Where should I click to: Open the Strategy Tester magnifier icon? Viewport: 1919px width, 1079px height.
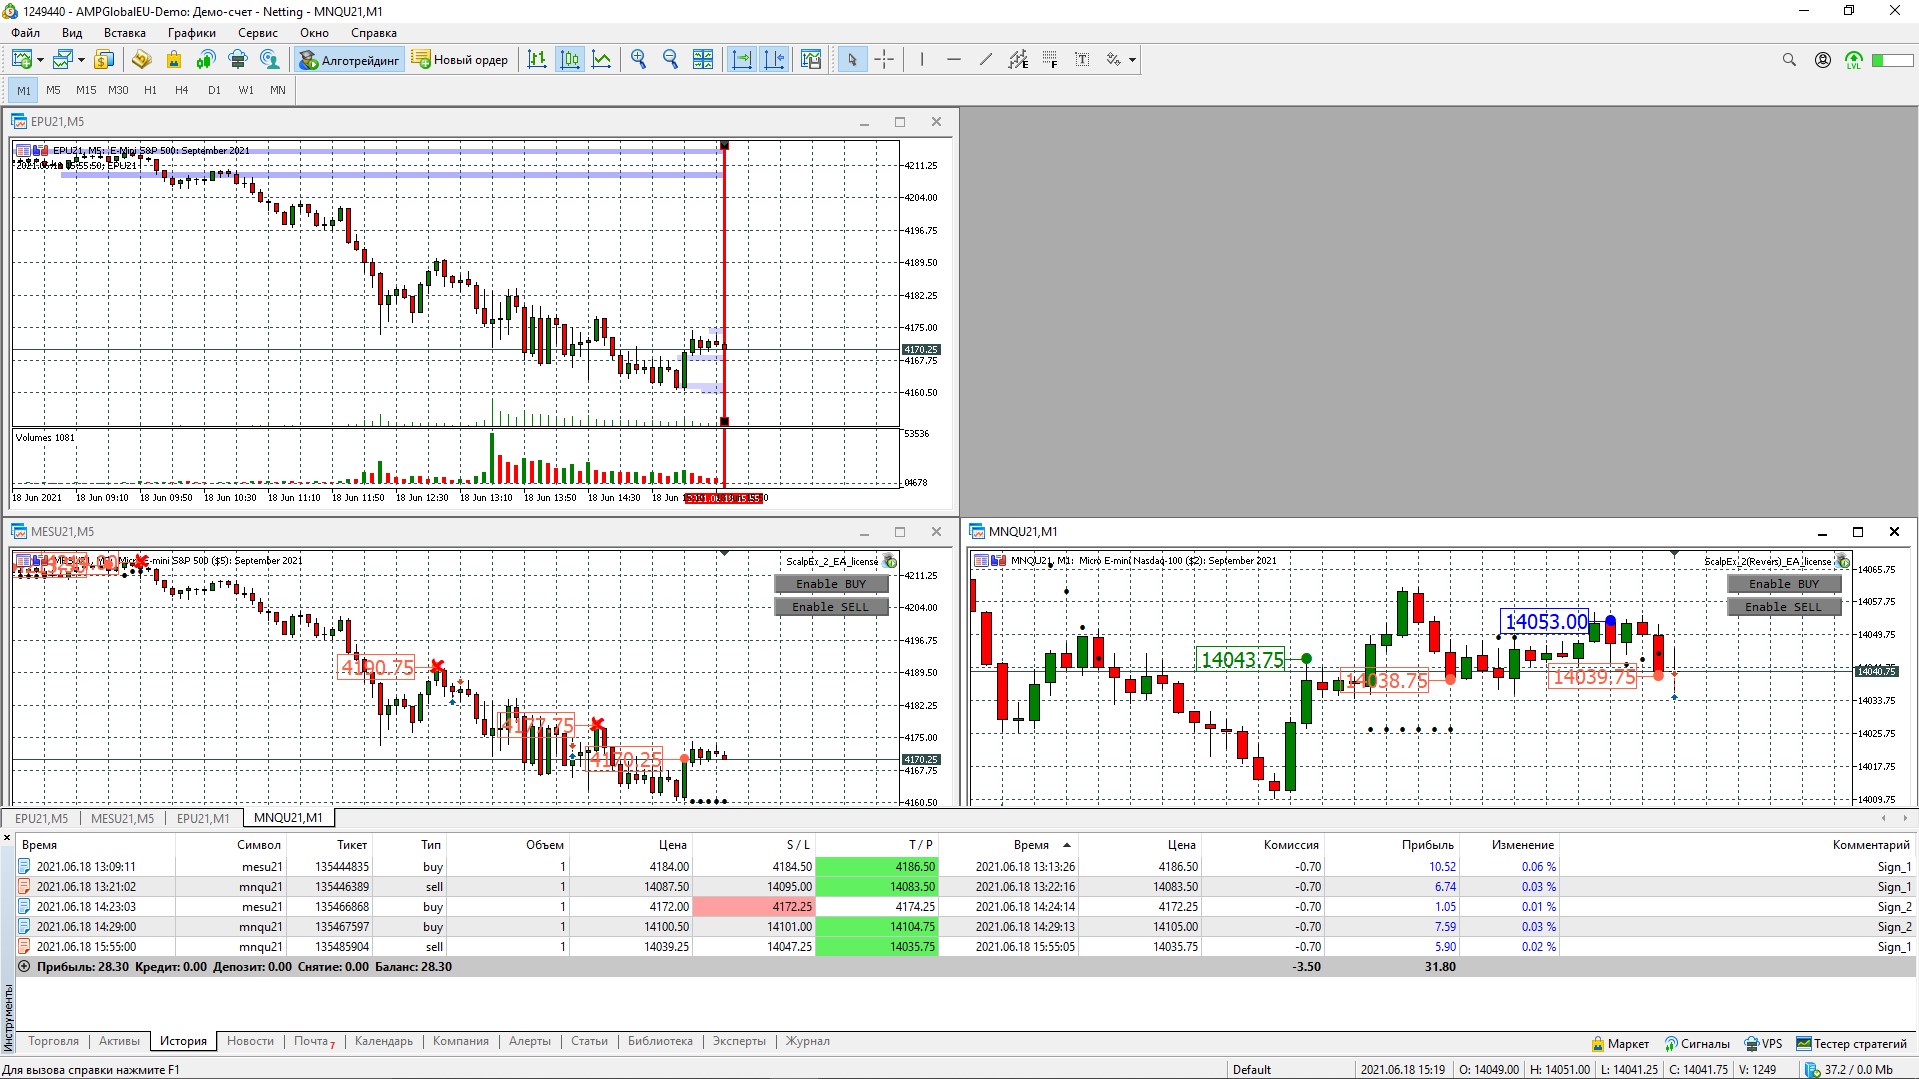pos(270,60)
